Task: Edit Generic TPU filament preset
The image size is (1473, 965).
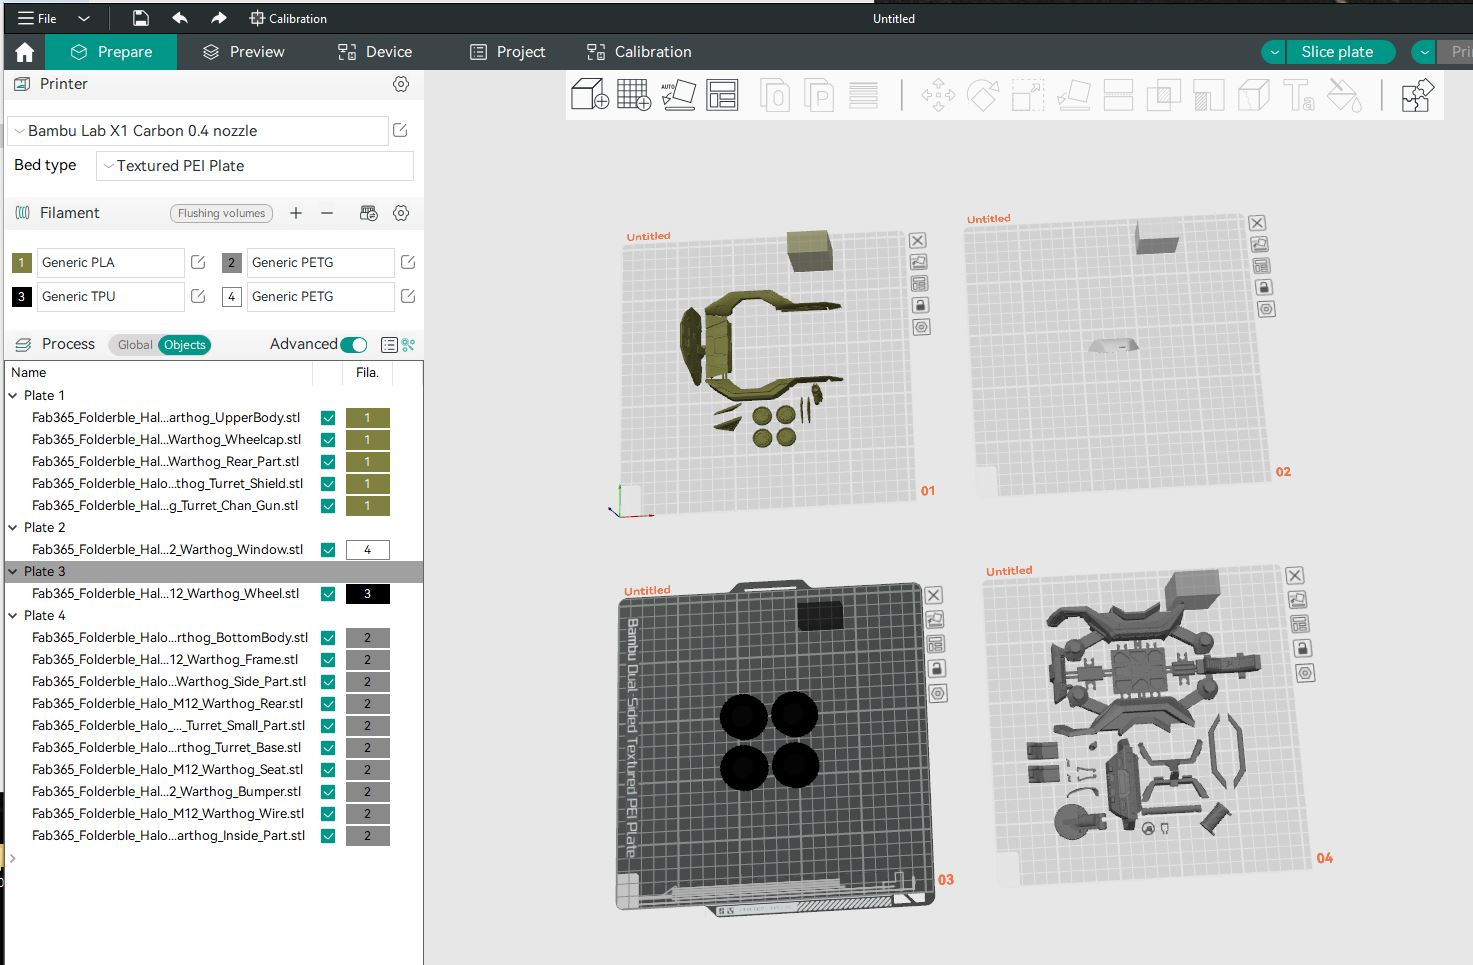Action: click(198, 296)
